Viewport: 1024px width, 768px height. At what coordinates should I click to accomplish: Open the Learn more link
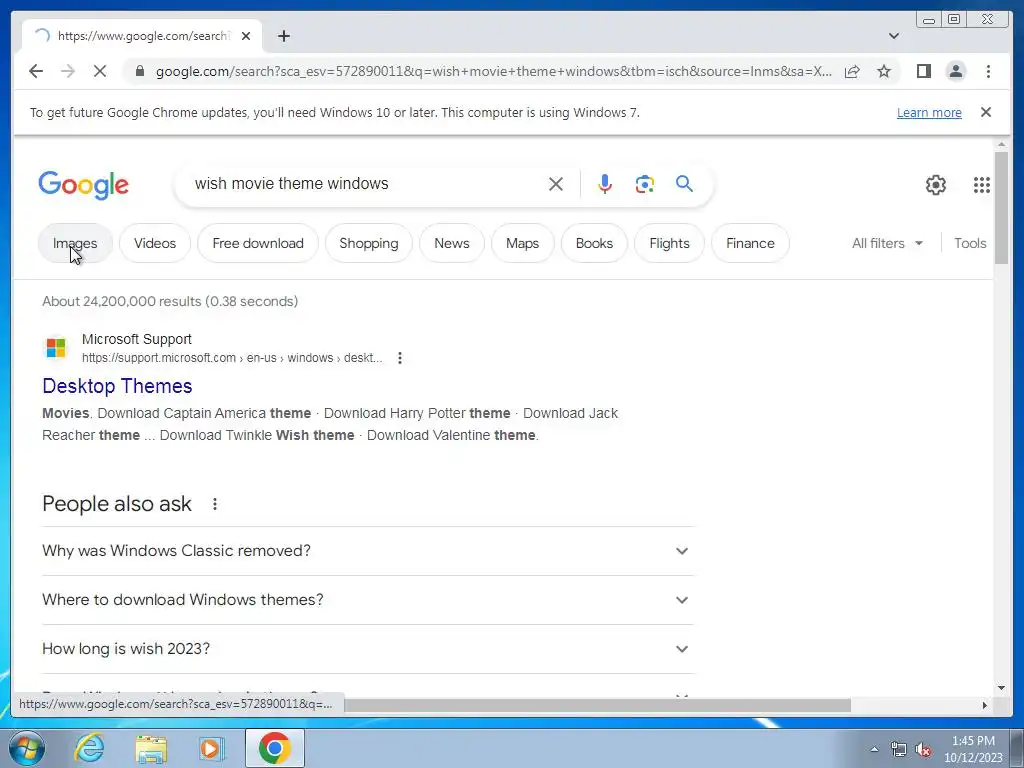click(929, 112)
